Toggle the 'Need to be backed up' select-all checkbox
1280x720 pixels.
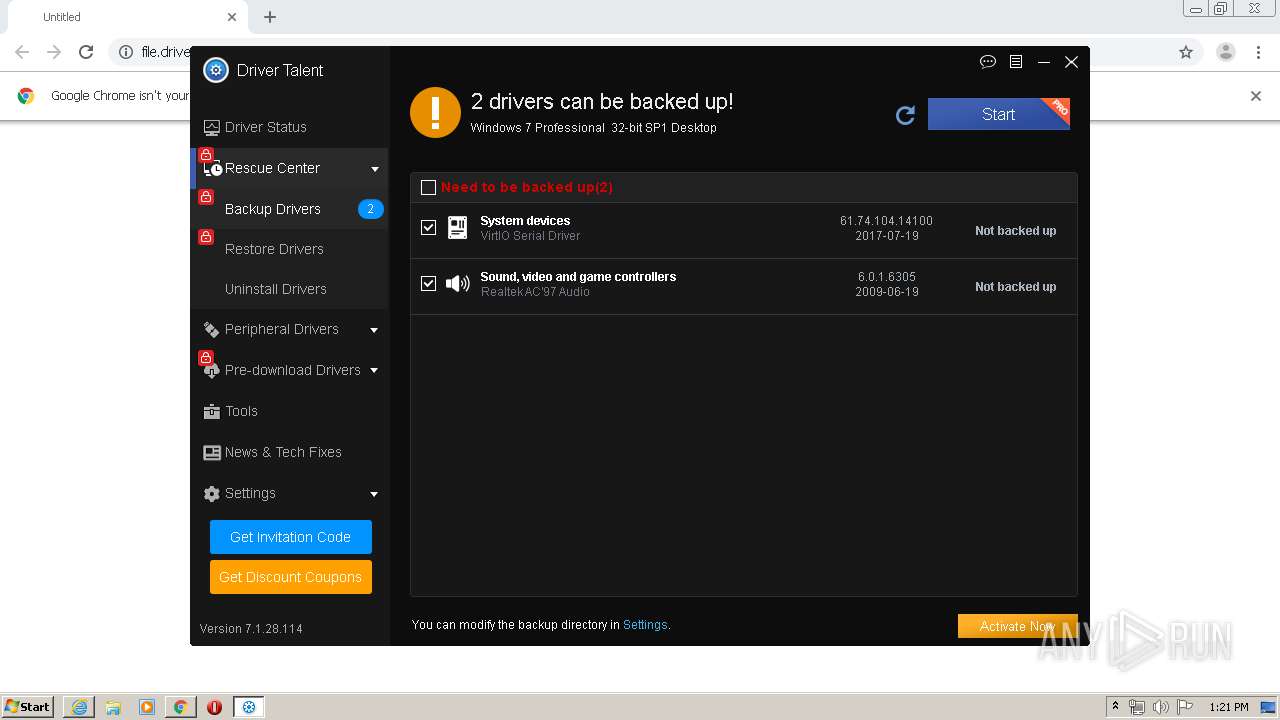click(x=429, y=187)
